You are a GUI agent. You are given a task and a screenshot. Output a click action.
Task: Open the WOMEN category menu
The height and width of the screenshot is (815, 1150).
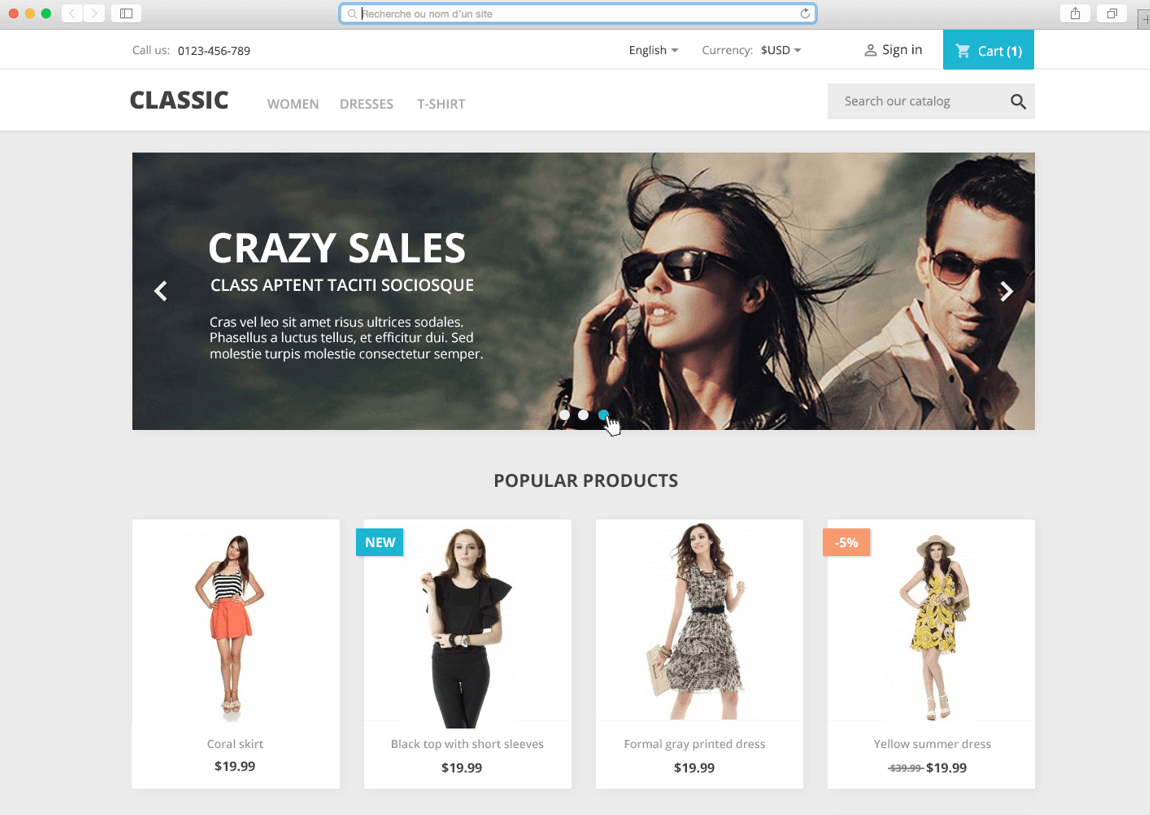point(293,104)
